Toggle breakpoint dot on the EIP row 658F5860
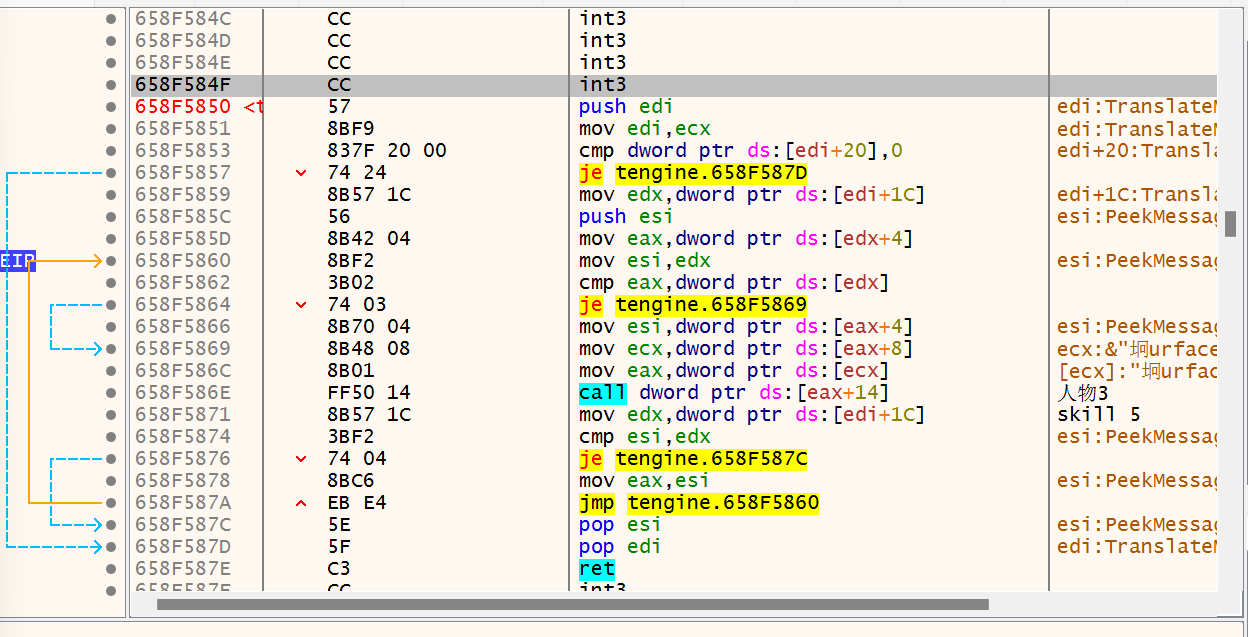1248x637 pixels. click(x=110, y=261)
